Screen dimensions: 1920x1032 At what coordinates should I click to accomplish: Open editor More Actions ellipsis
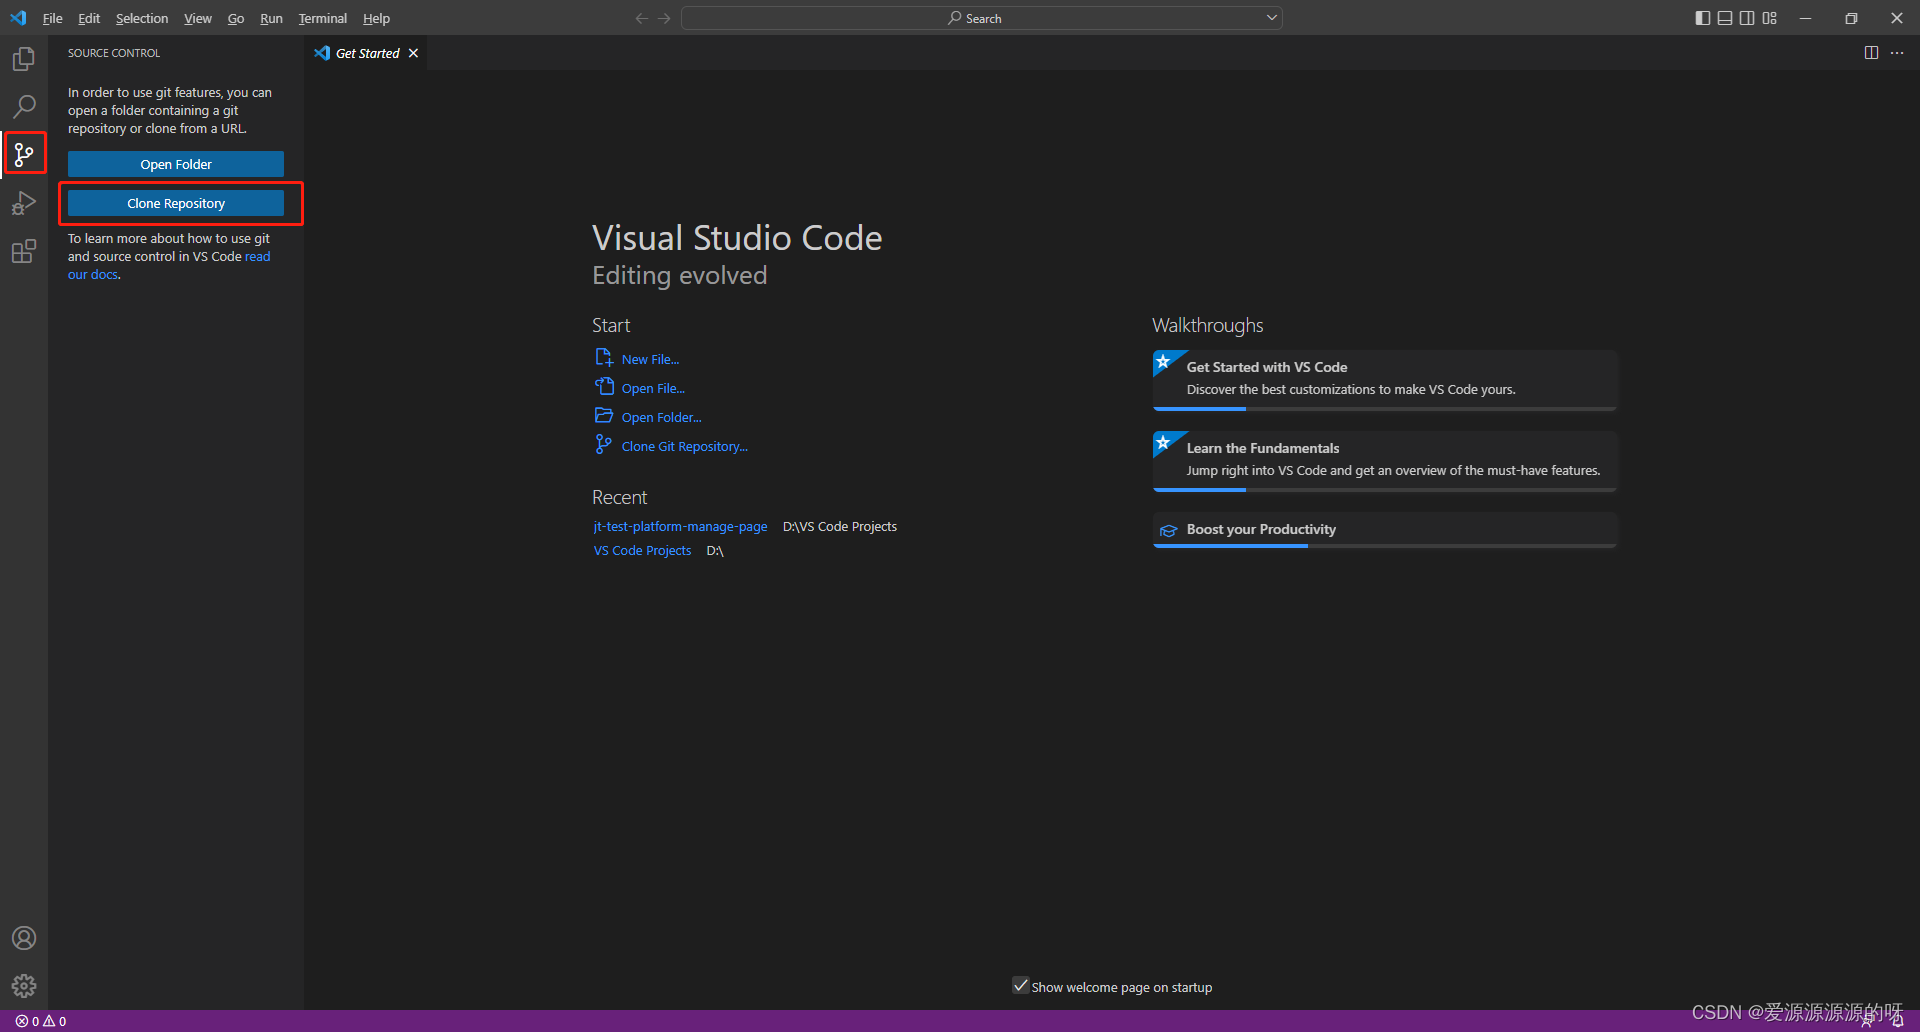coord(1897,53)
